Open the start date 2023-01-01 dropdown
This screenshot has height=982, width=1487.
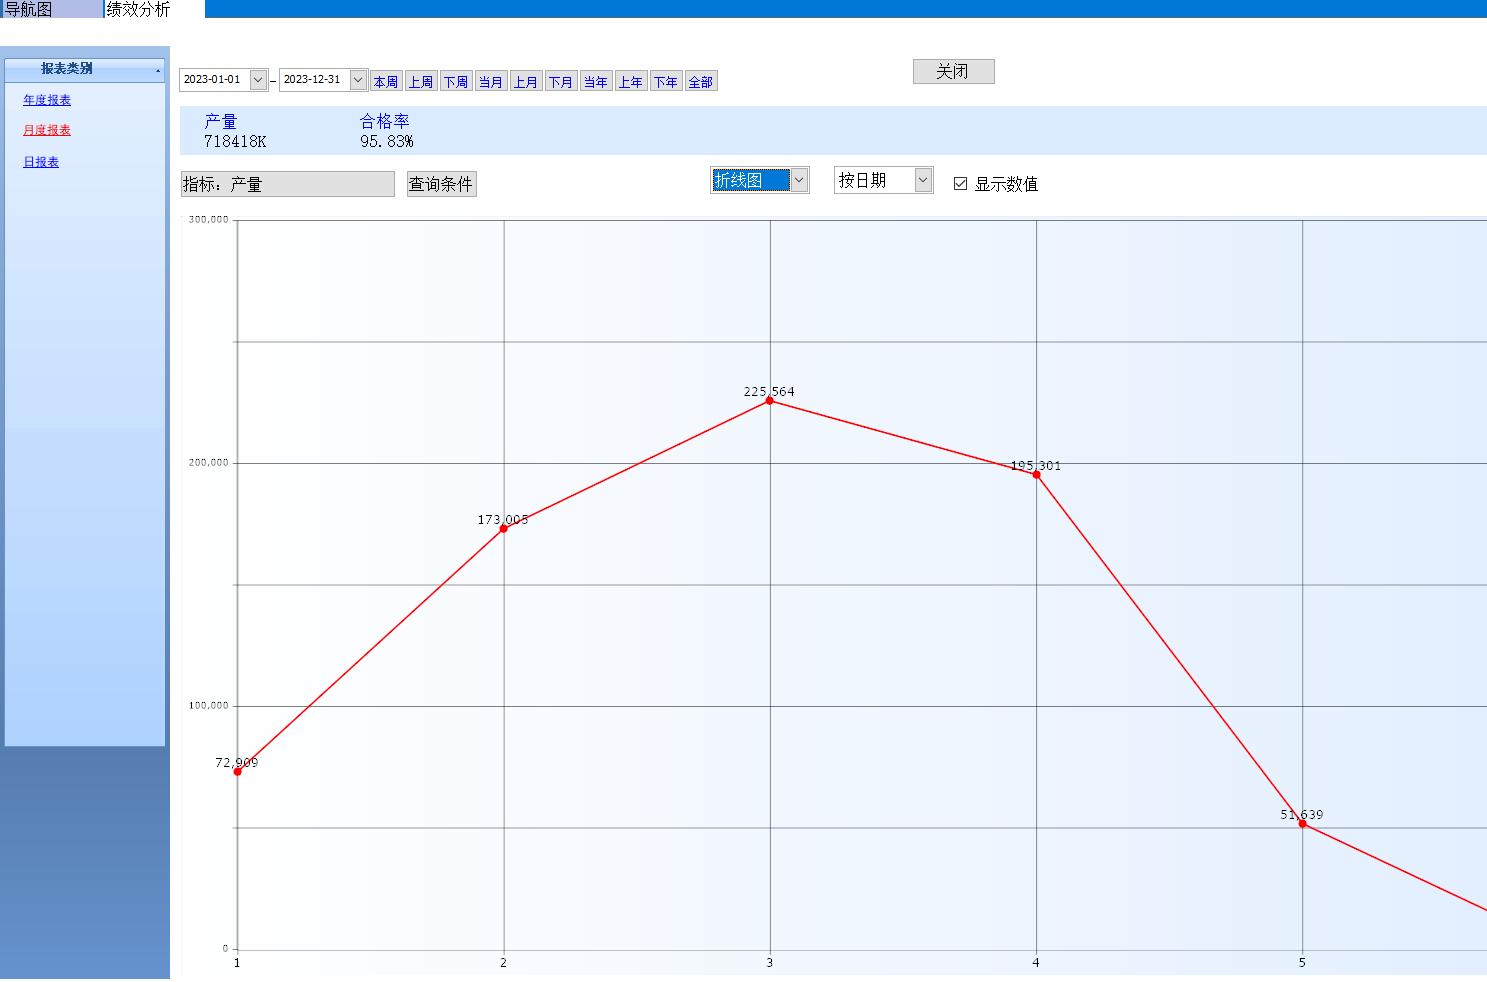tap(258, 80)
